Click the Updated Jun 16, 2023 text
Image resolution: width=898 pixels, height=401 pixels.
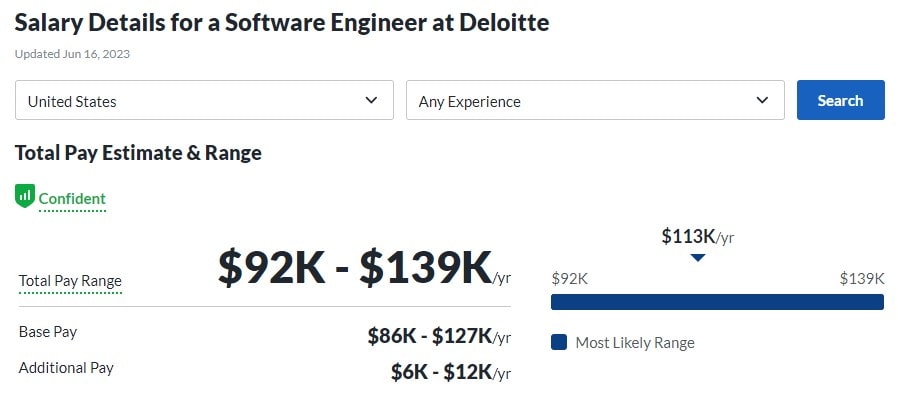point(72,54)
